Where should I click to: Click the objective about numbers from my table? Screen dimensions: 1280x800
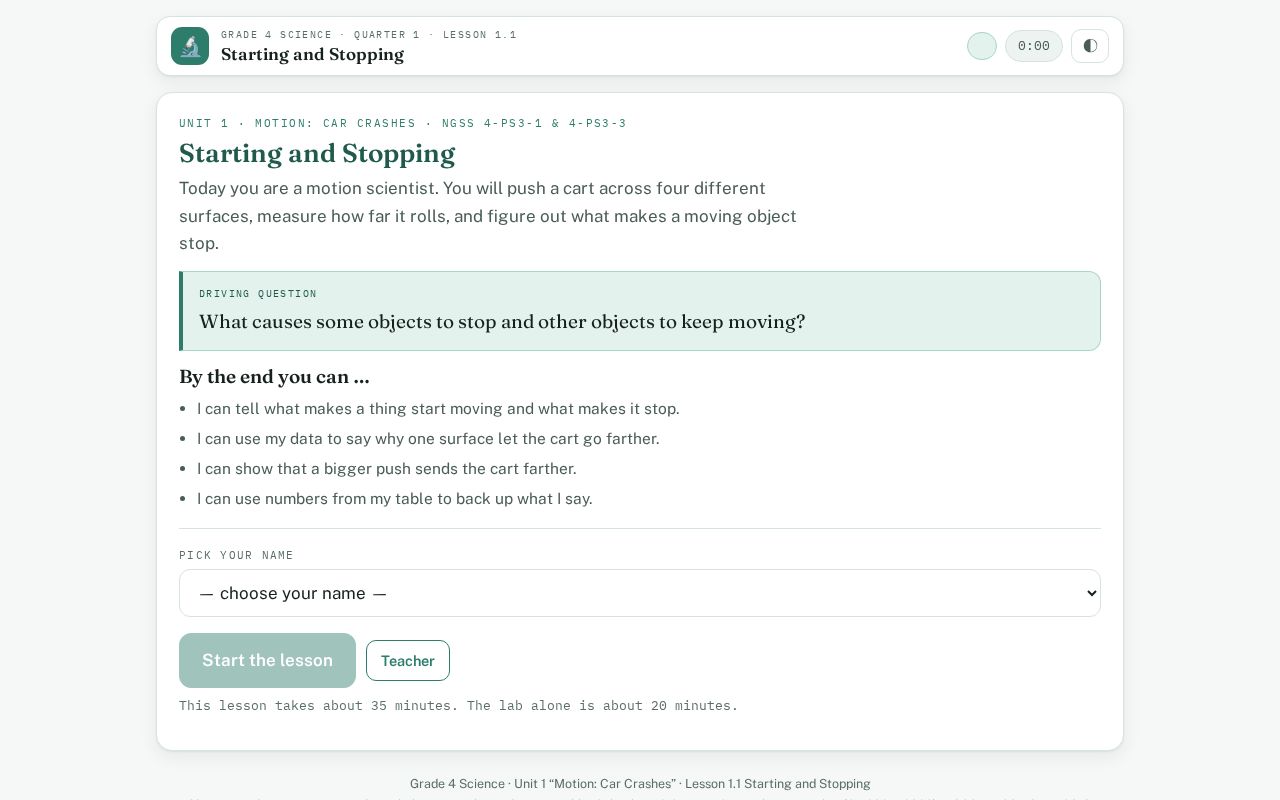(x=395, y=499)
